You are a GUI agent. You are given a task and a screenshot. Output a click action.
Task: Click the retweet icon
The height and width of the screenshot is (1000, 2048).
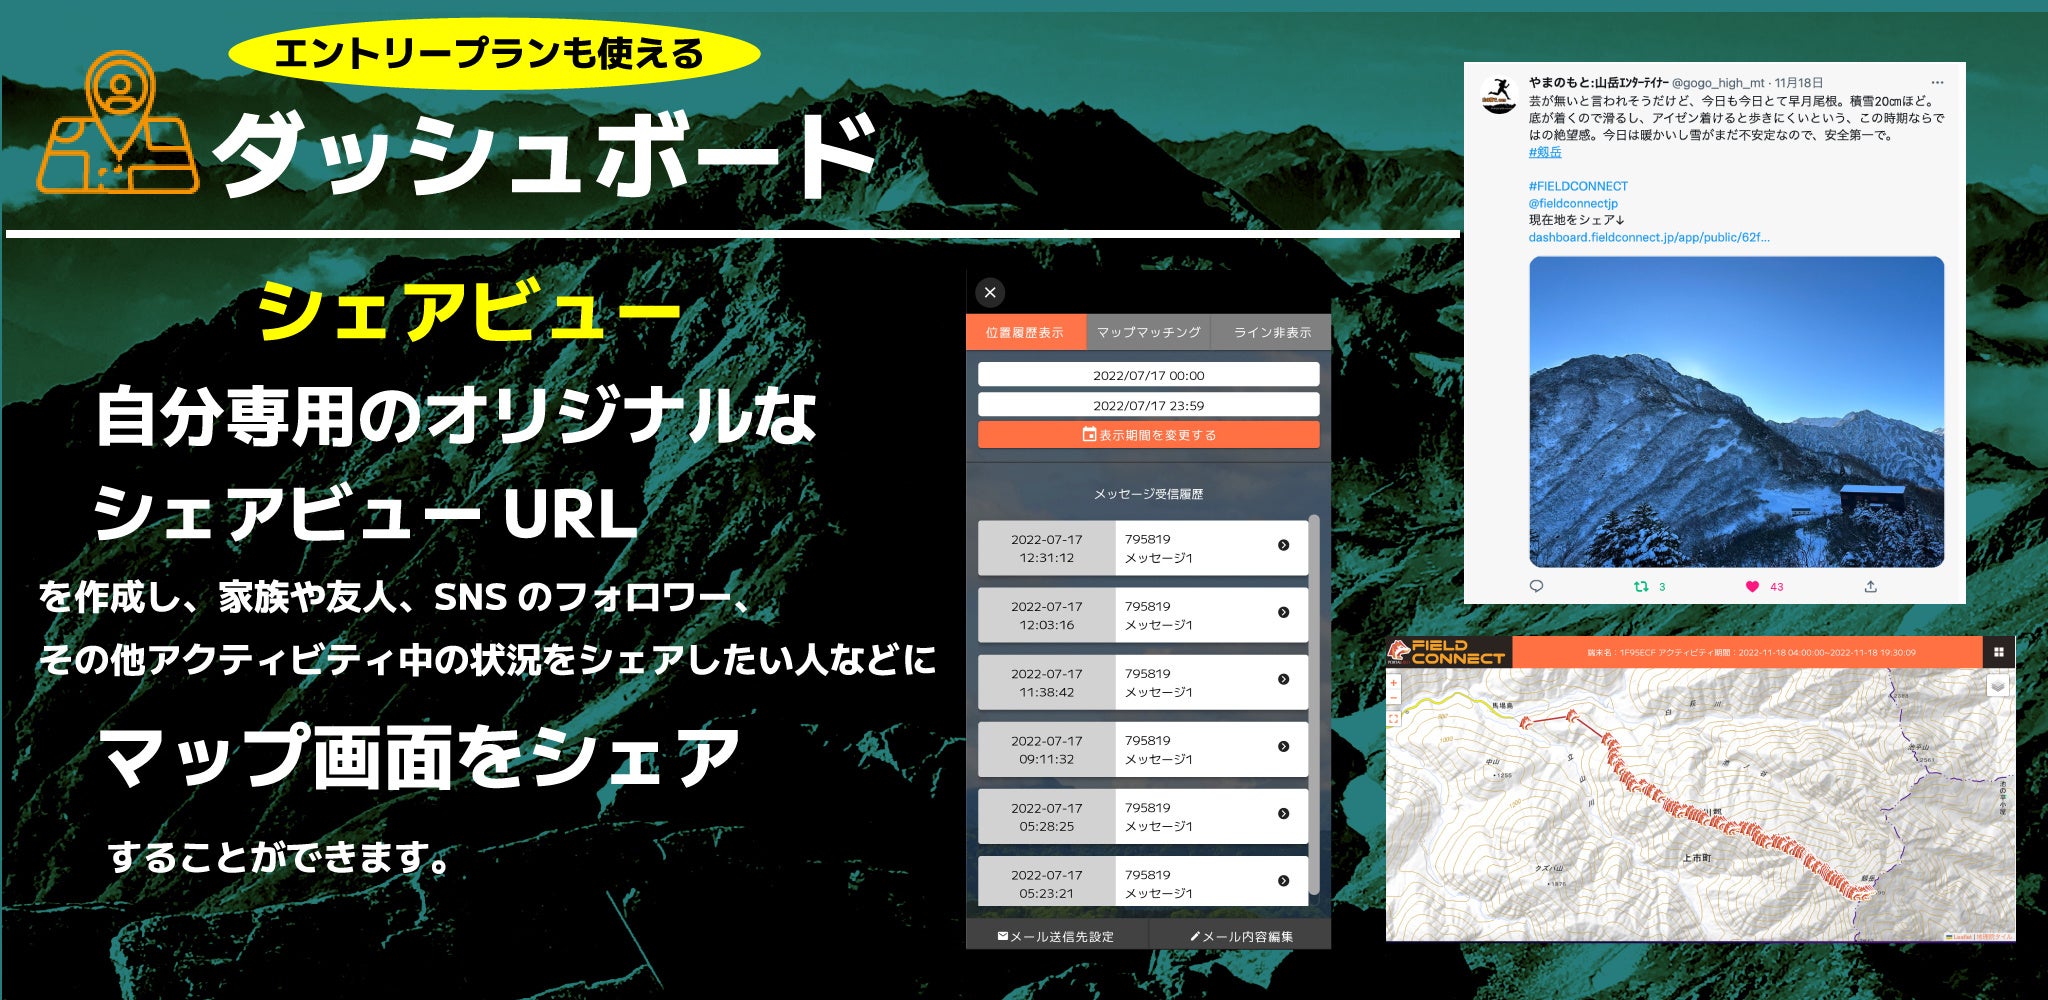coord(1641,586)
